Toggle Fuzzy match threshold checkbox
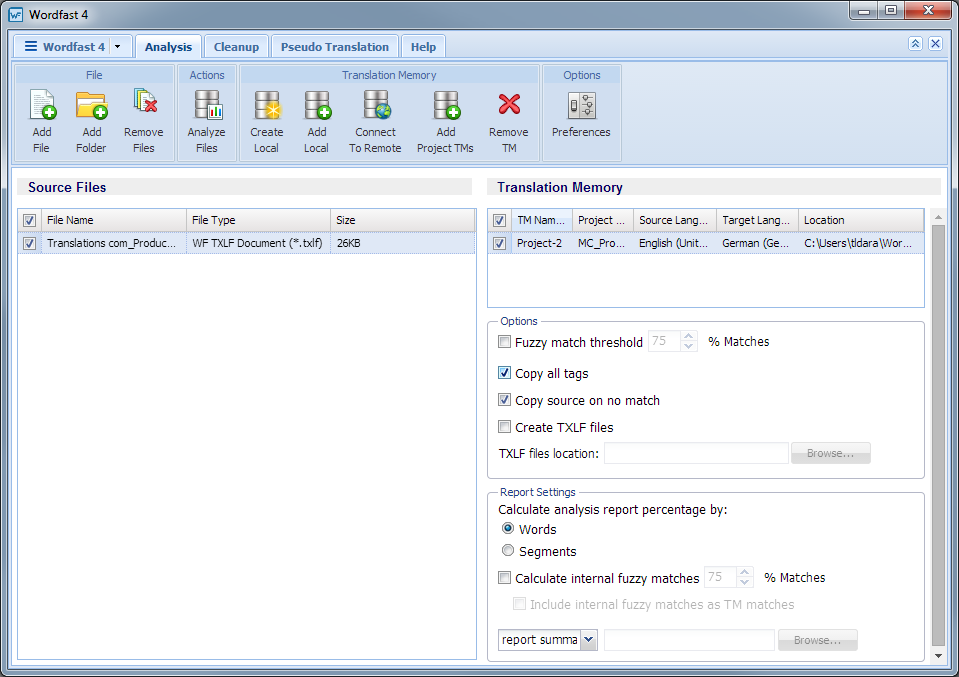 (x=505, y=342)
